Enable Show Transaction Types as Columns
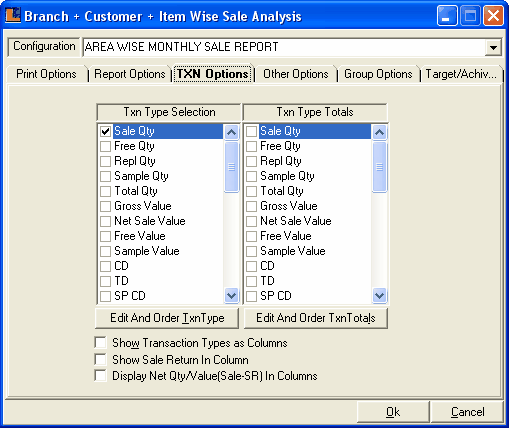This screenshot has width=509, height=428. (x=100, y=342)
